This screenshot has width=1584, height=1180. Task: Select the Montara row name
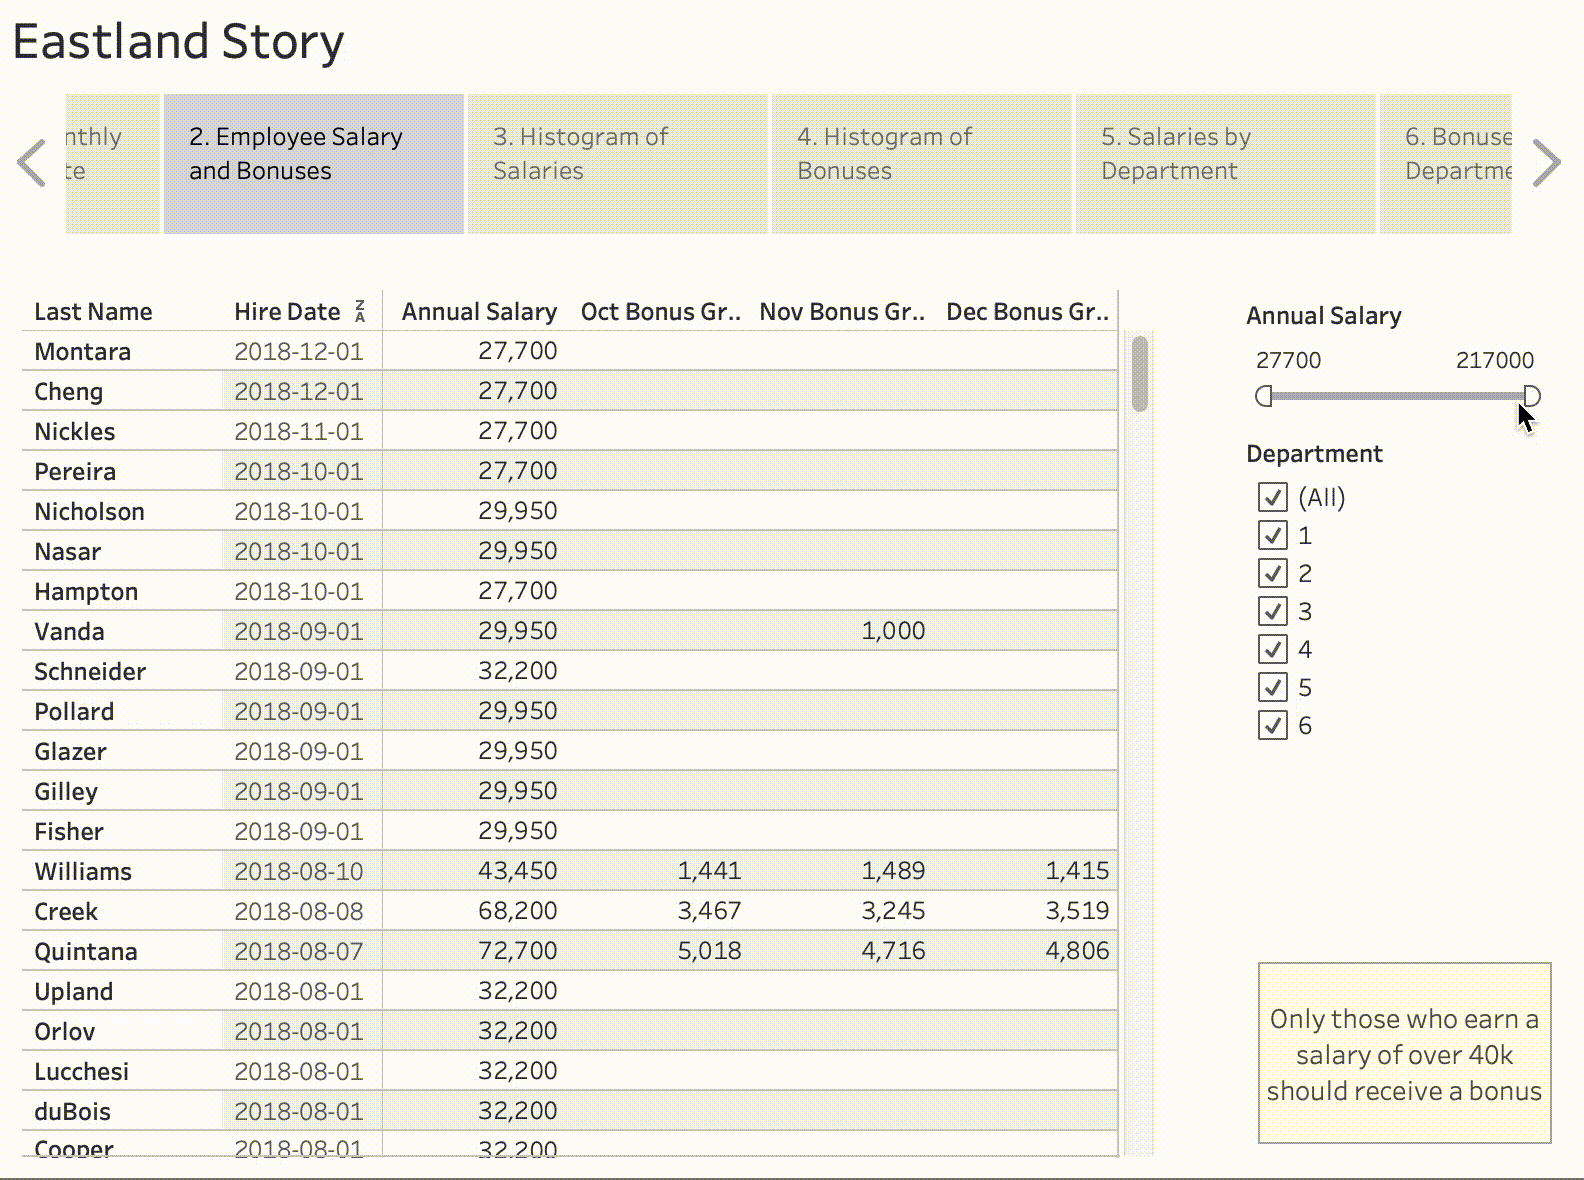coord(82,352)
